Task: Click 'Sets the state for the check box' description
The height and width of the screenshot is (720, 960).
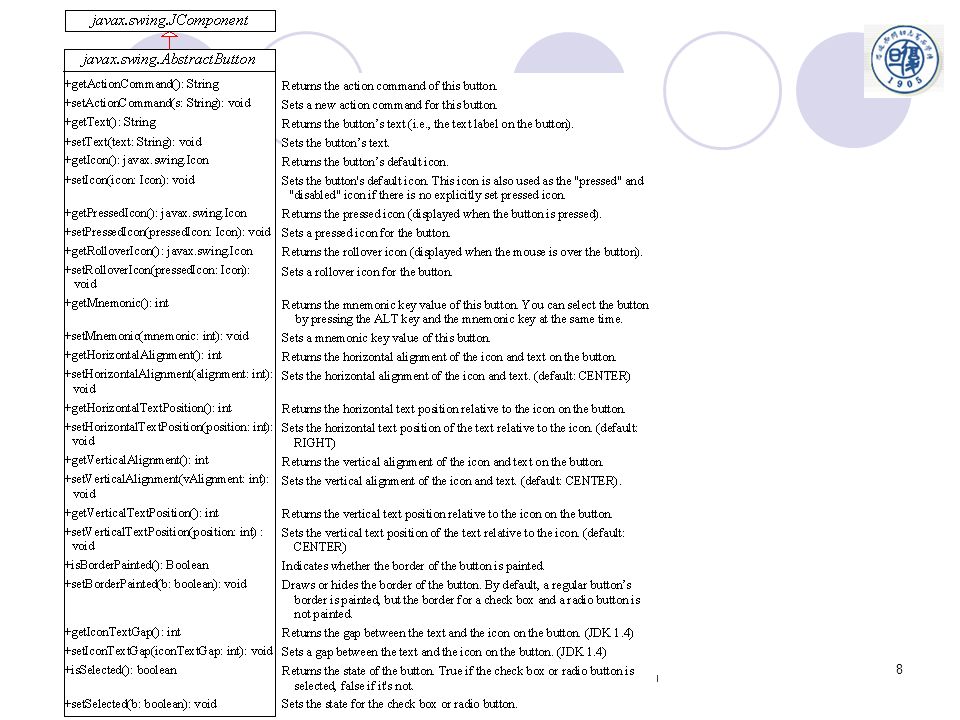Action: pos(399,704)
